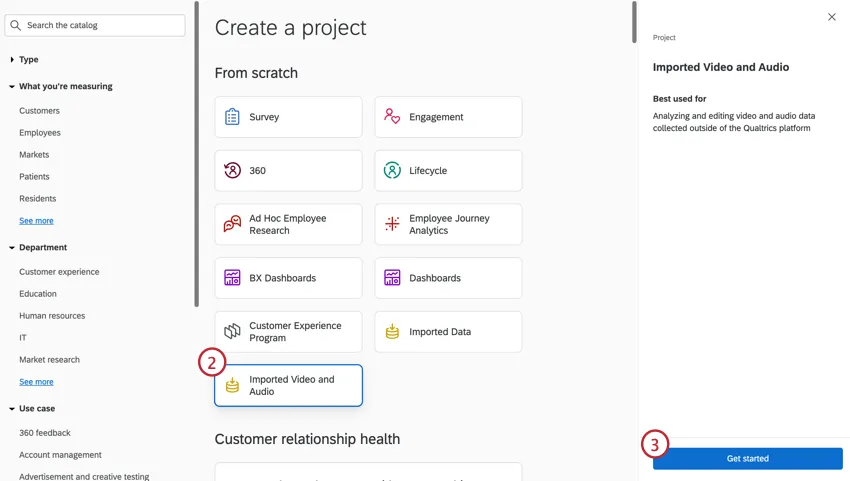Click the Ad Hoc Employee Research icon
This screenshot has height=481, width=850.
pos(232,224)
